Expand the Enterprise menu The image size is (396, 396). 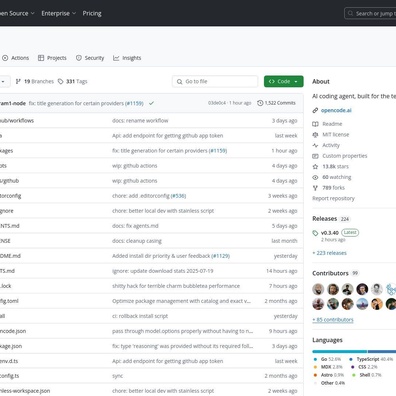[x=59, y=13]
